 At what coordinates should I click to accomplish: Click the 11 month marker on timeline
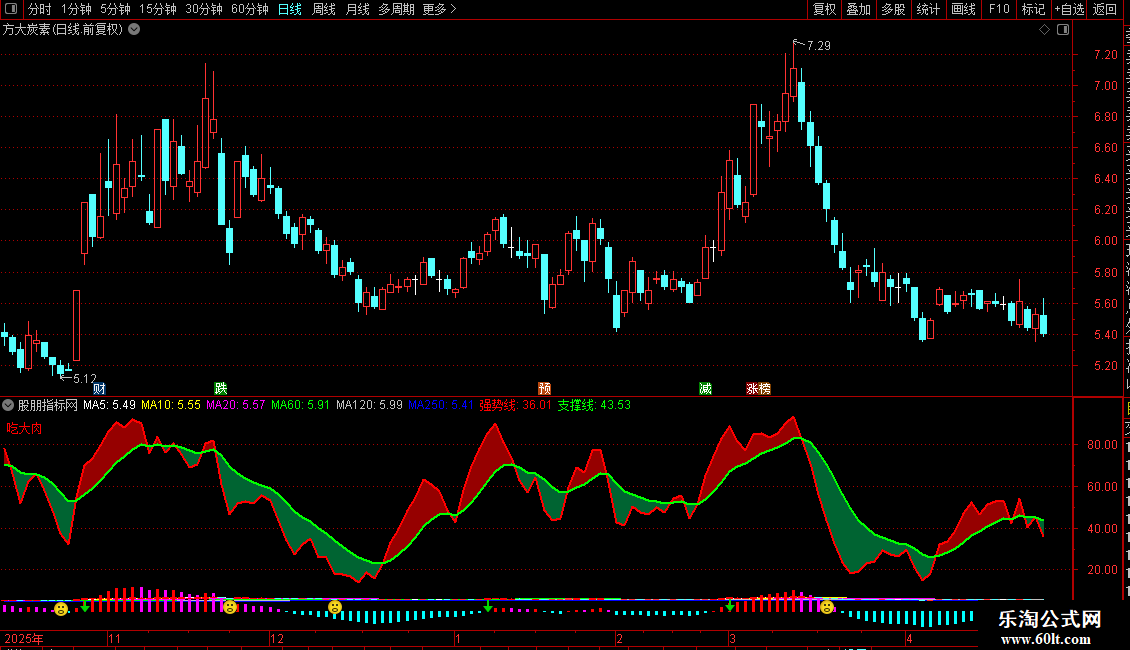[115, 638]
